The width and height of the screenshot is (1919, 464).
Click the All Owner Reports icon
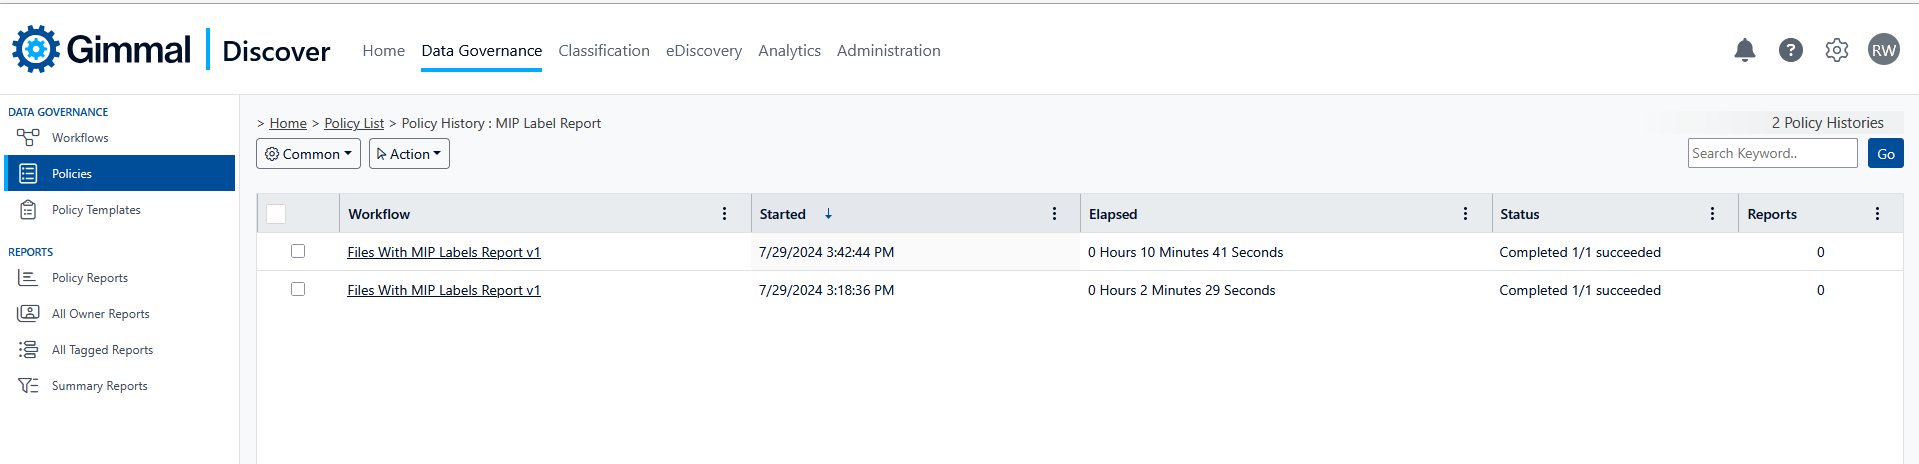pyautogui.click(x=28, y=314)
